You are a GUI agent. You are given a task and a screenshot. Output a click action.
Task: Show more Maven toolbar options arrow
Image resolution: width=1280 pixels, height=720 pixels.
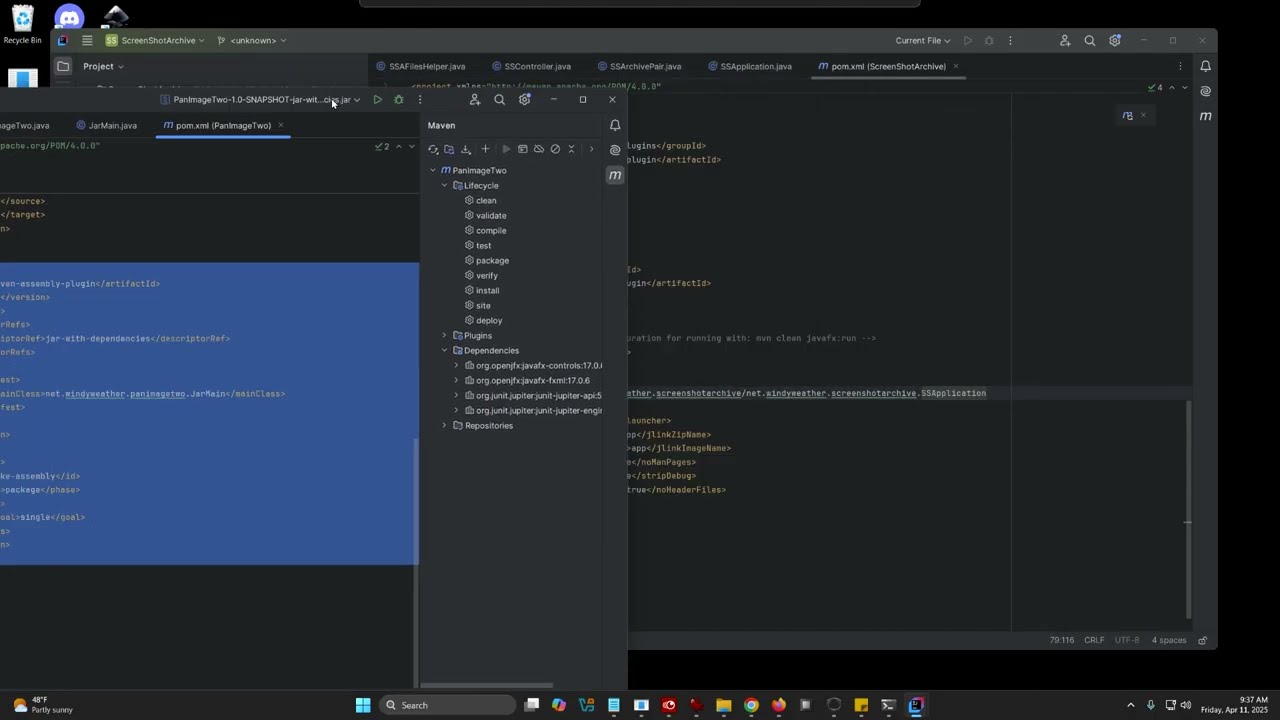(591, 149)
